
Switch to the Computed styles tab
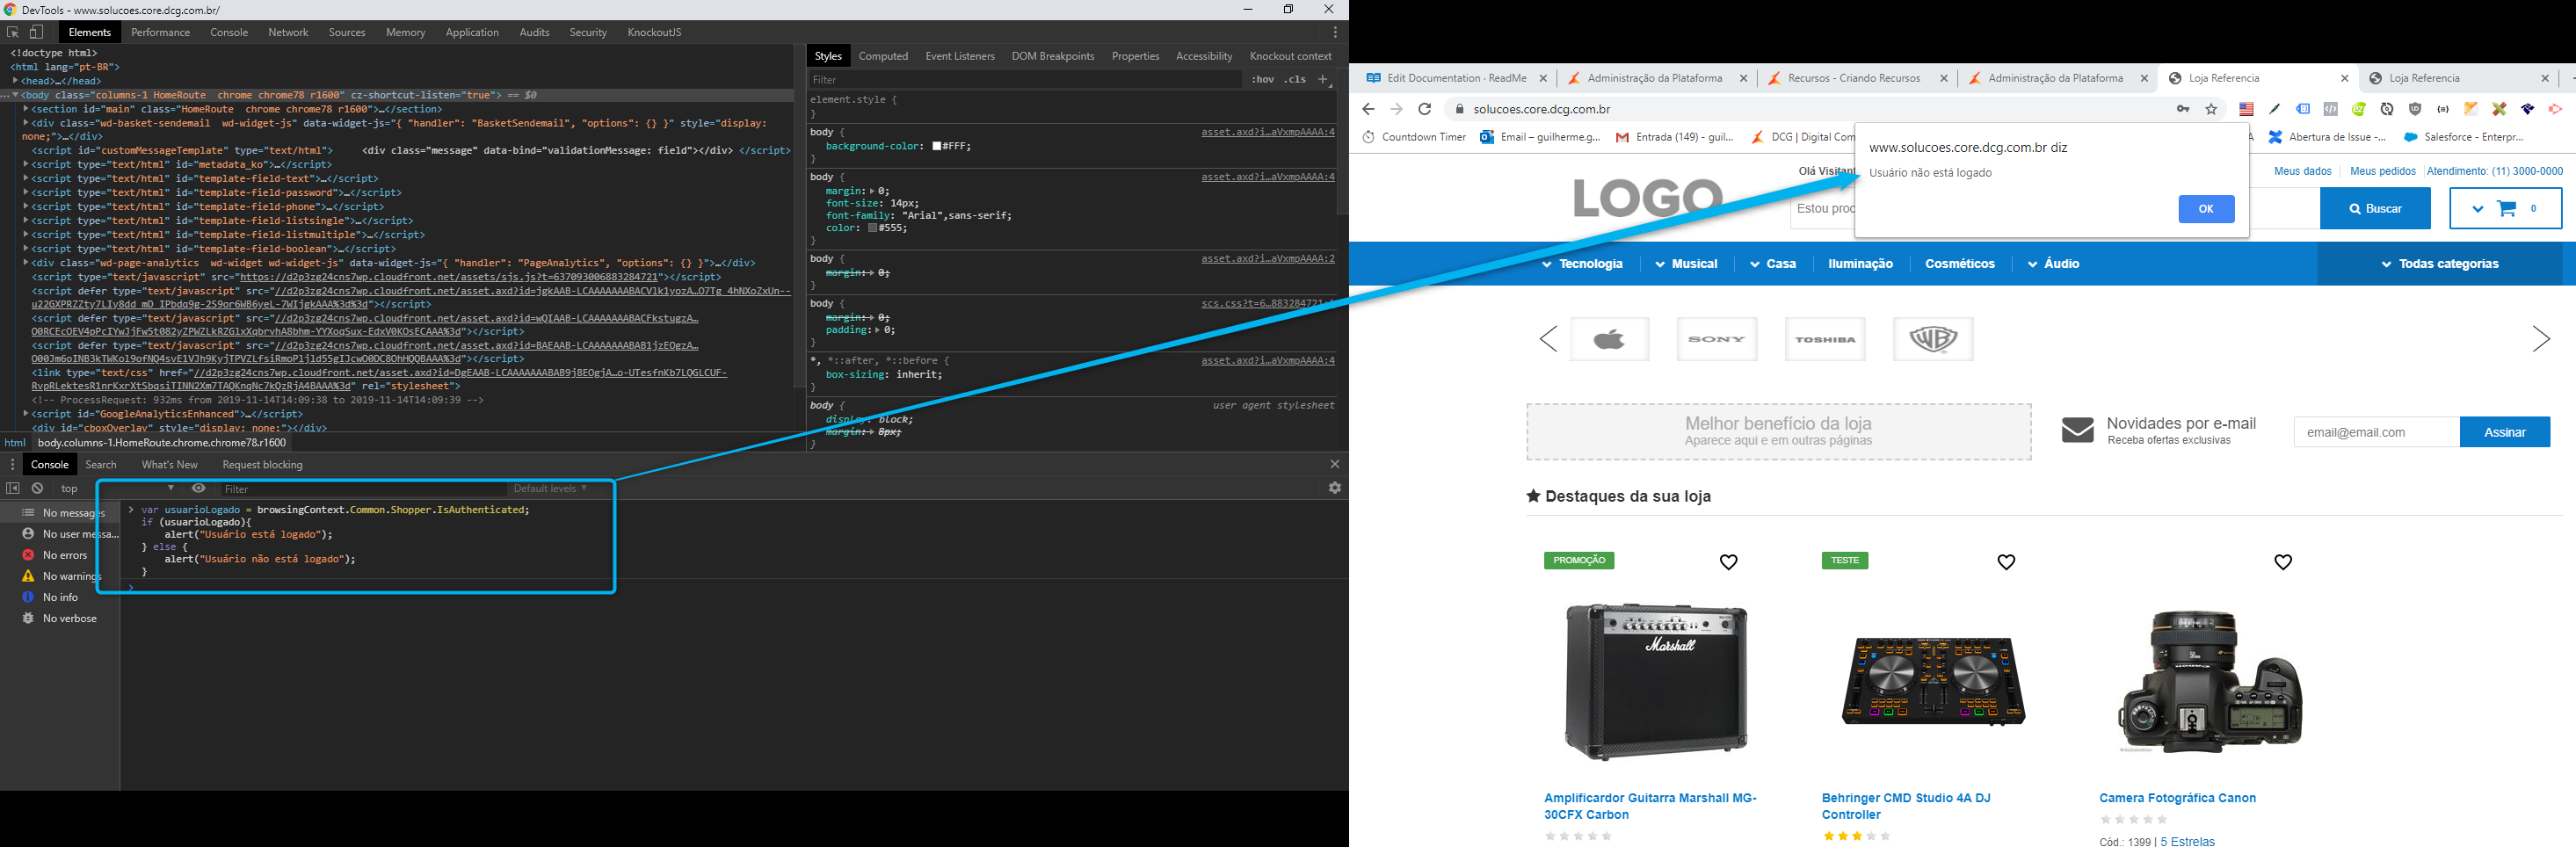coord(883,56)
